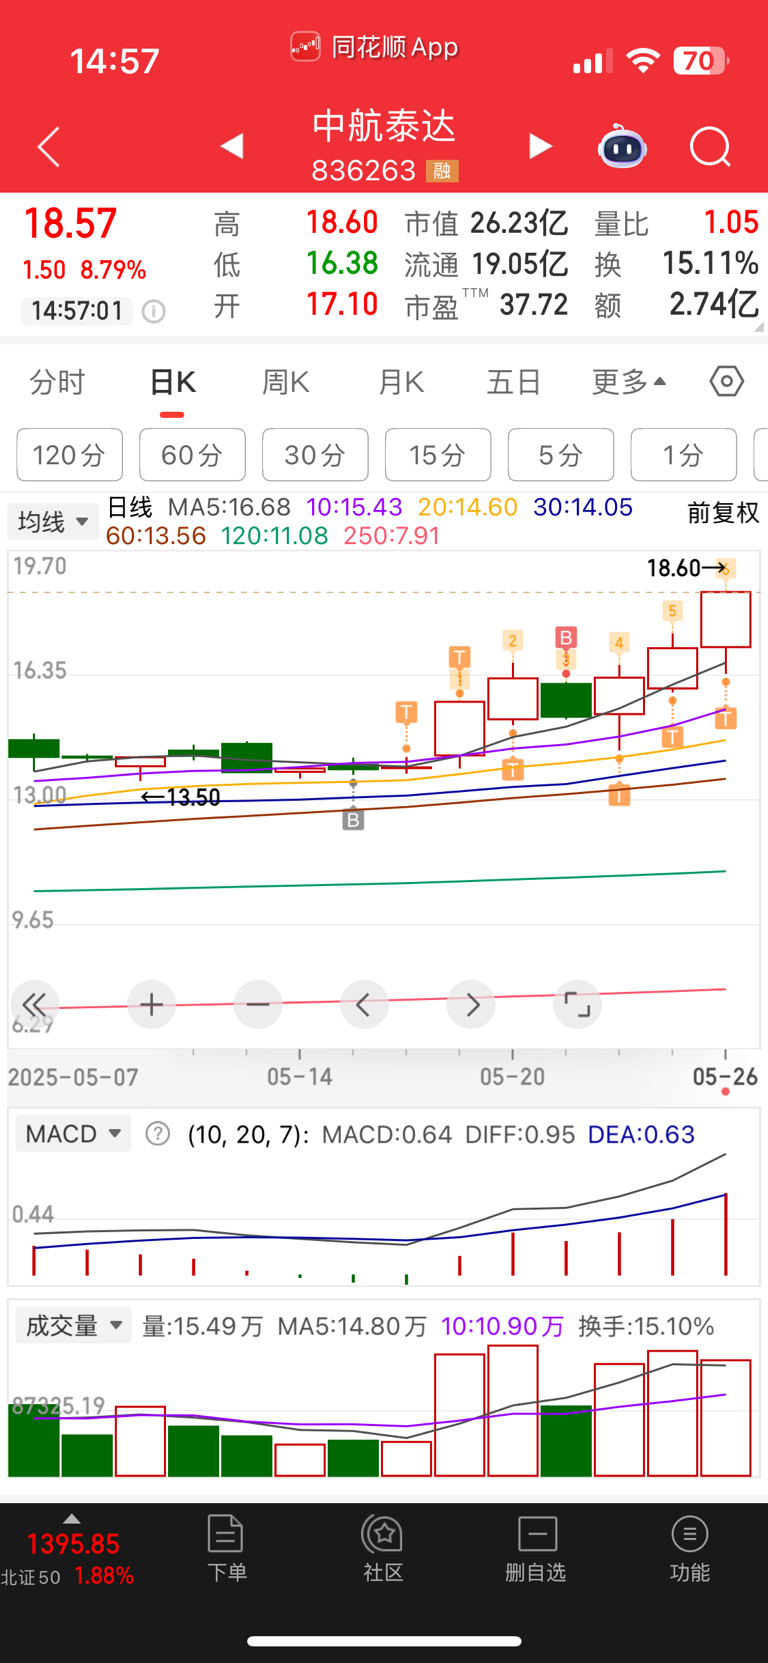Viewport: 768px width, 1663px height.
Task: Tap the 量:15.49万 volume label
Action: click(x=202, y=1326)
